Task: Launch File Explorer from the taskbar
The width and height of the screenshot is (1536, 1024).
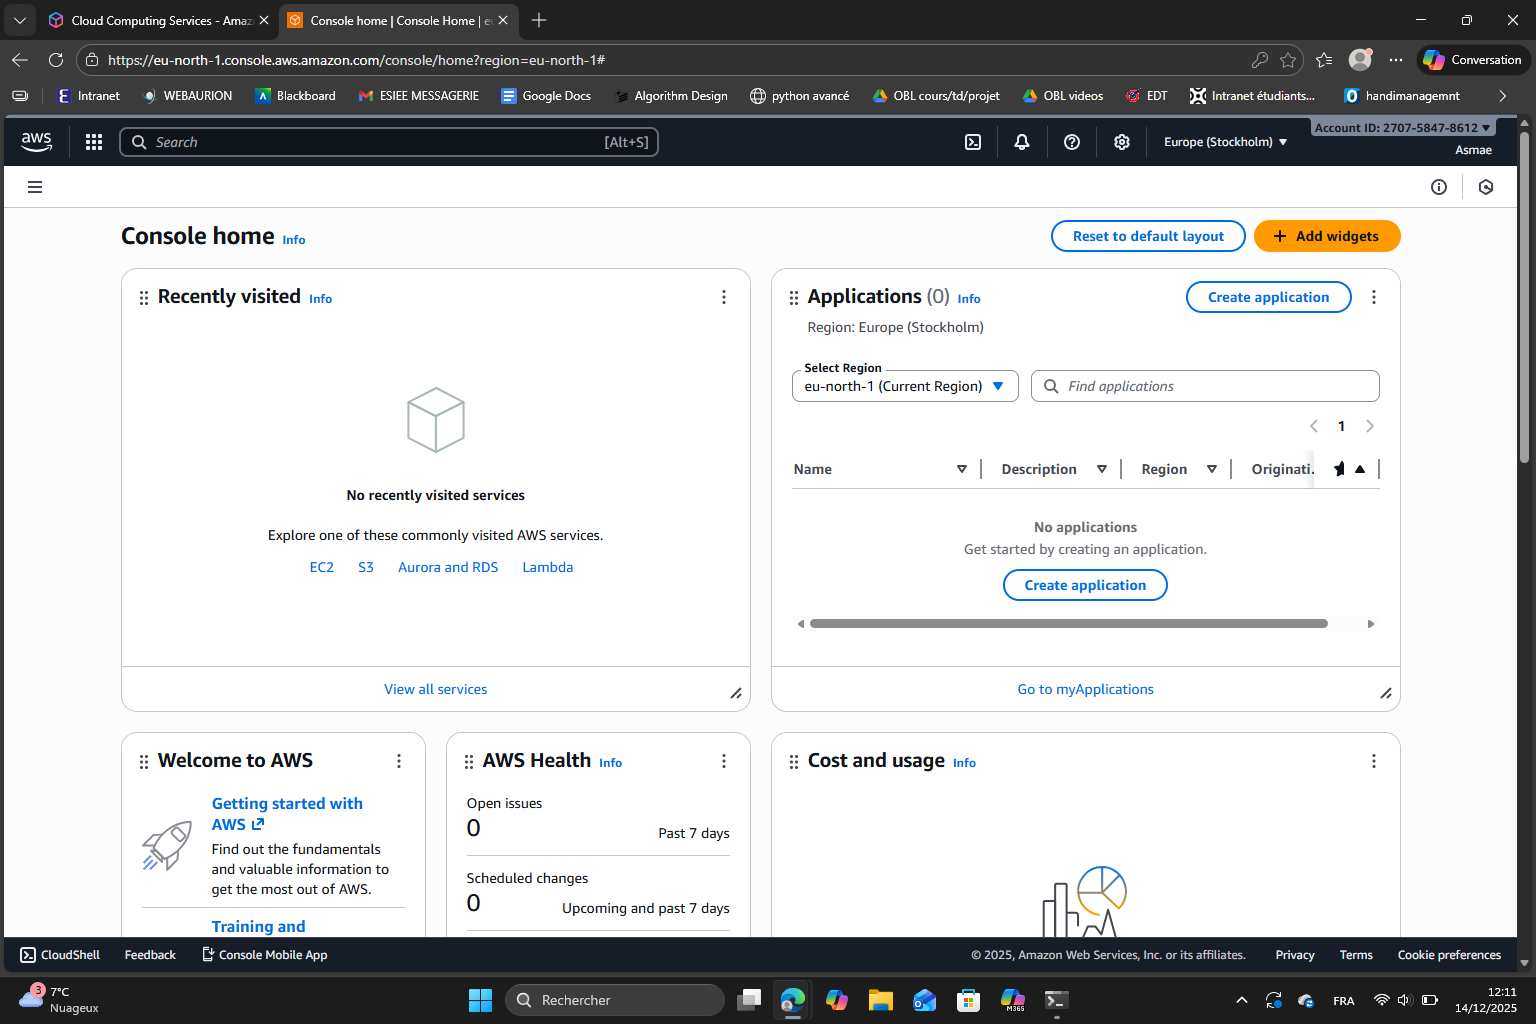Action: point(880,999)
